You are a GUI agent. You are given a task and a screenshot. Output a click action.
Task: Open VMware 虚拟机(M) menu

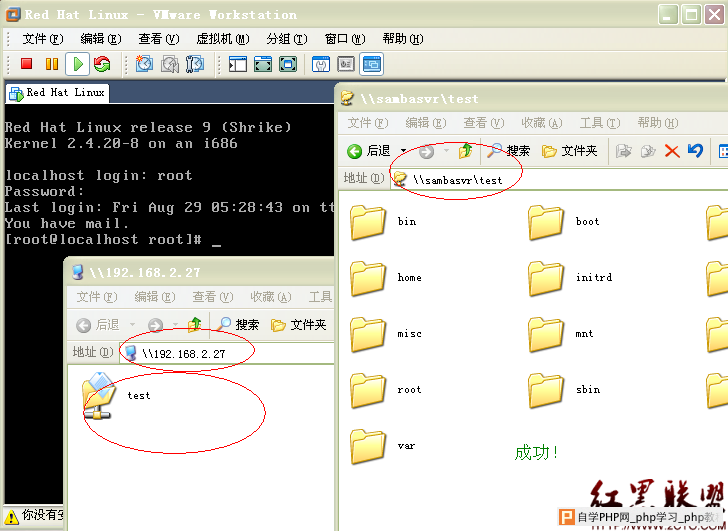[x=223, y=39]
